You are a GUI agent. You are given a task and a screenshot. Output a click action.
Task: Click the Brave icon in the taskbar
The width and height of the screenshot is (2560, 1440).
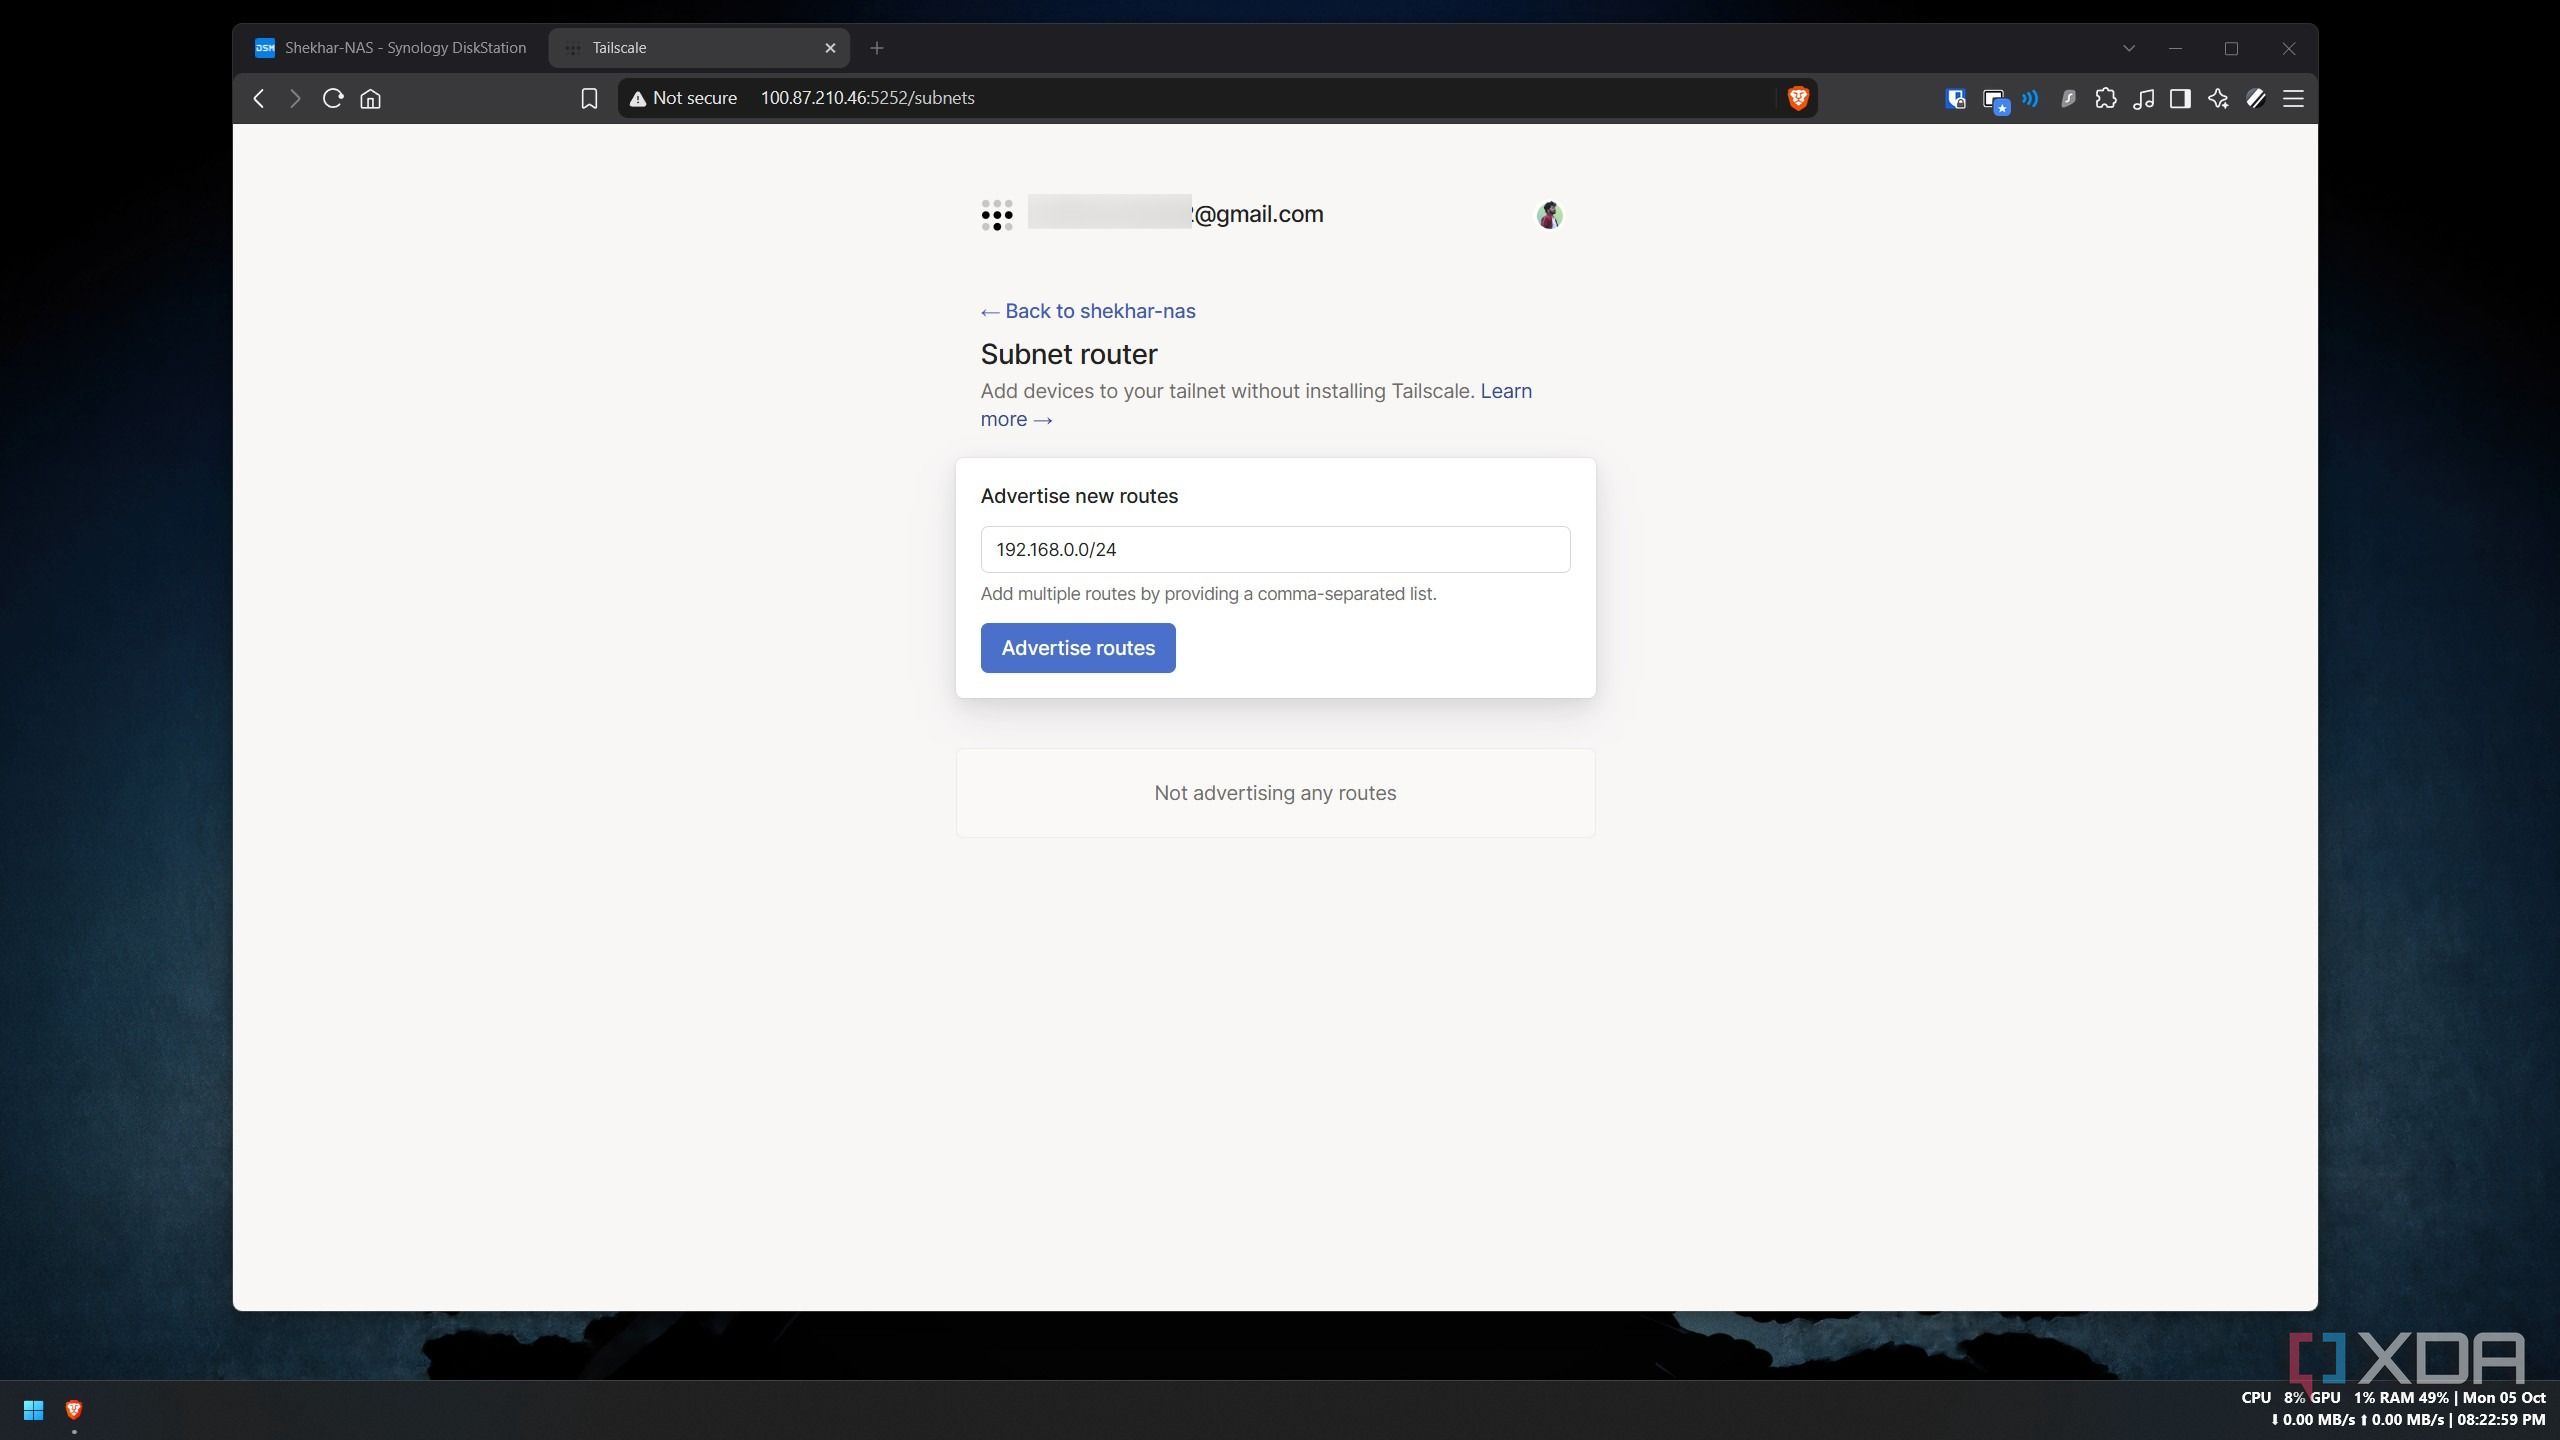[73, 1410]
